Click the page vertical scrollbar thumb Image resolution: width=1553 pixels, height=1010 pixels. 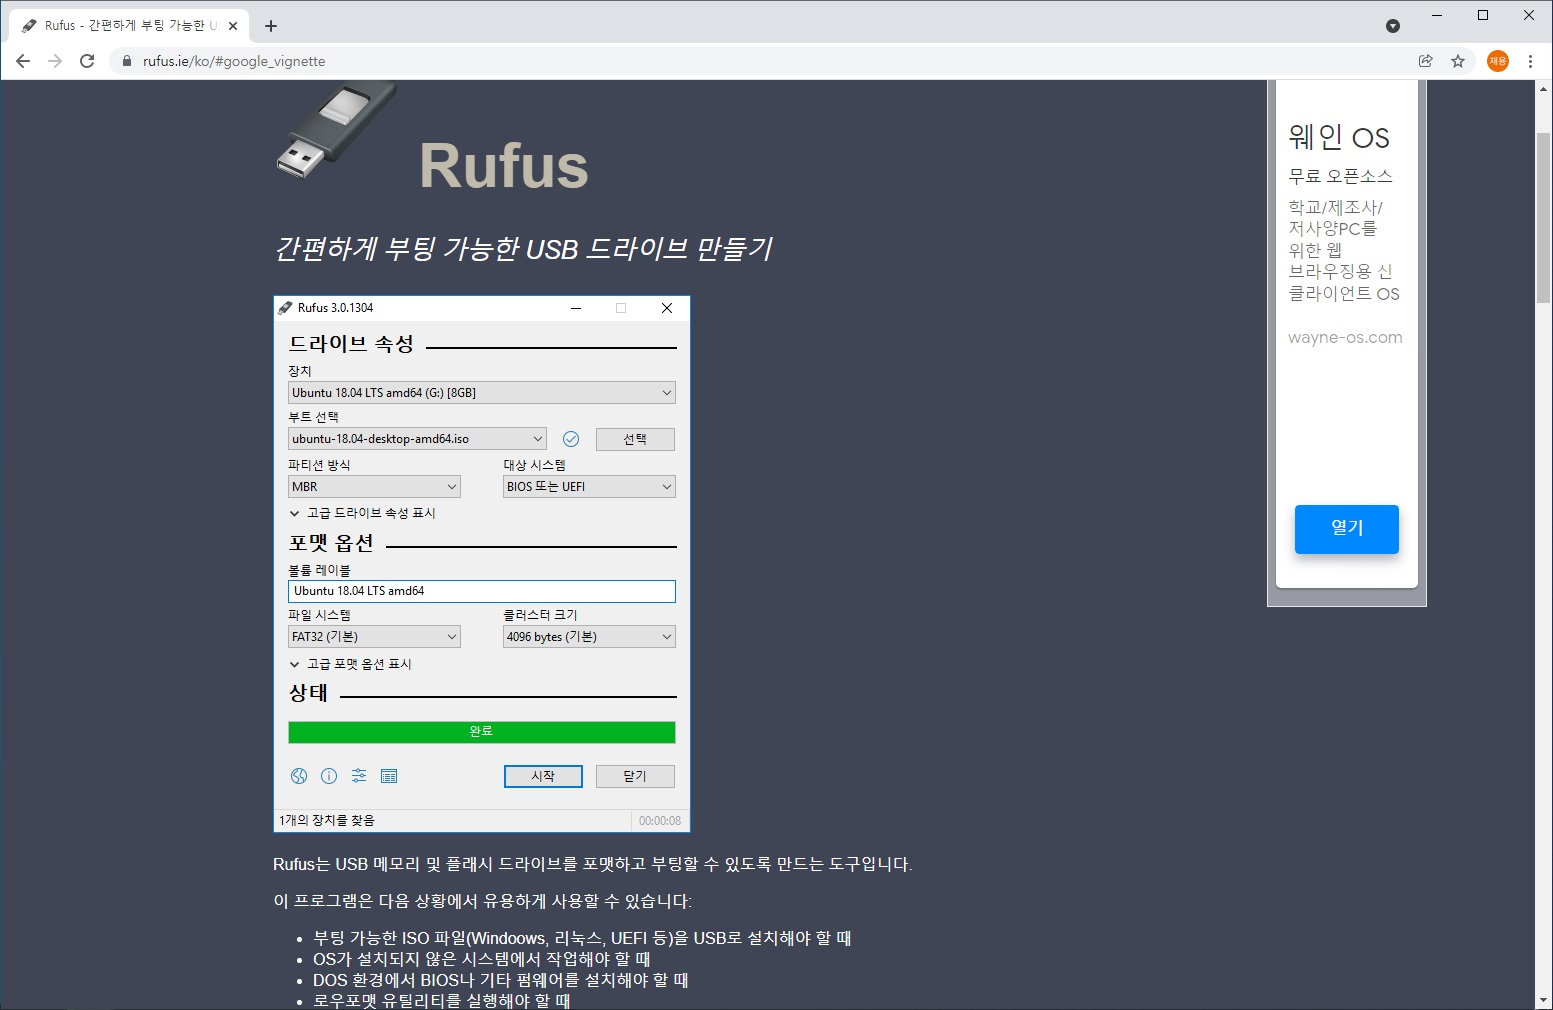pyautogui.click(x=1544, y=217)
